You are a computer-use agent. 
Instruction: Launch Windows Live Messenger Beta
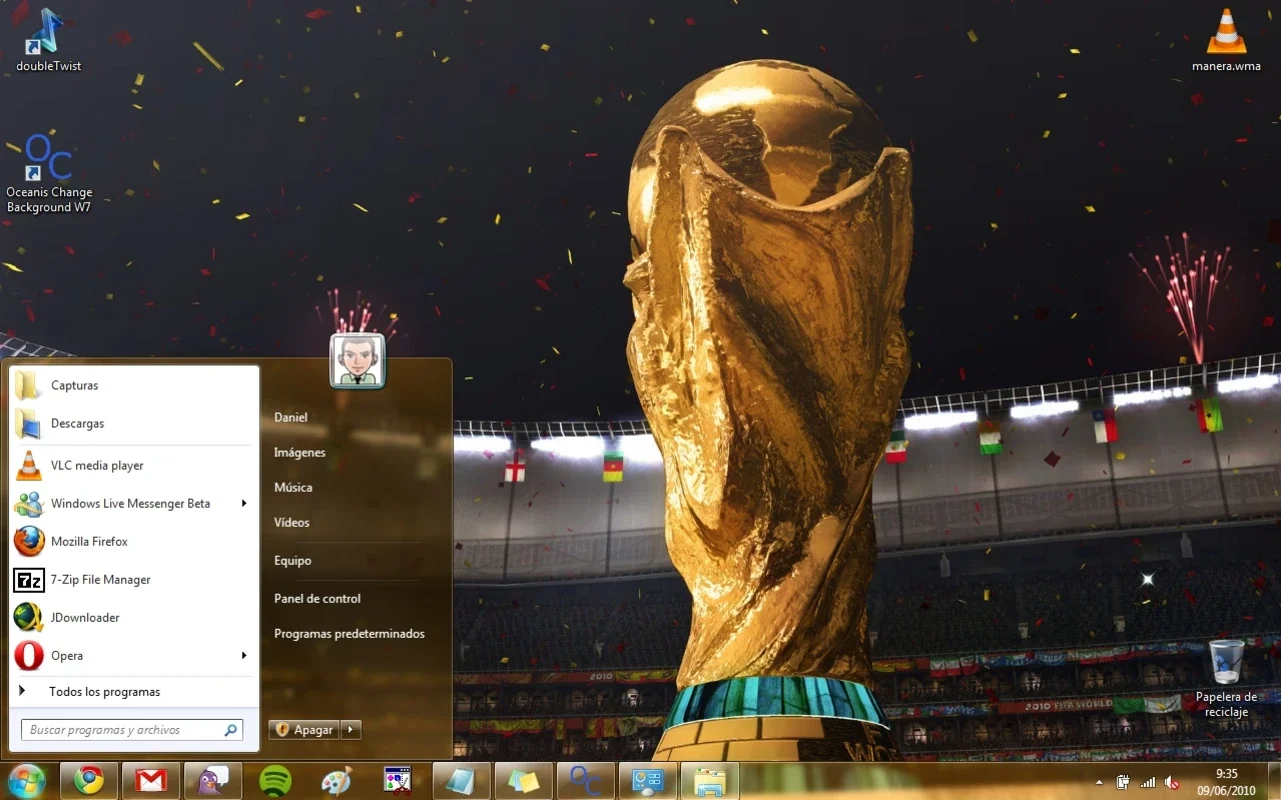pyautogui.click(x=134, y=503)
